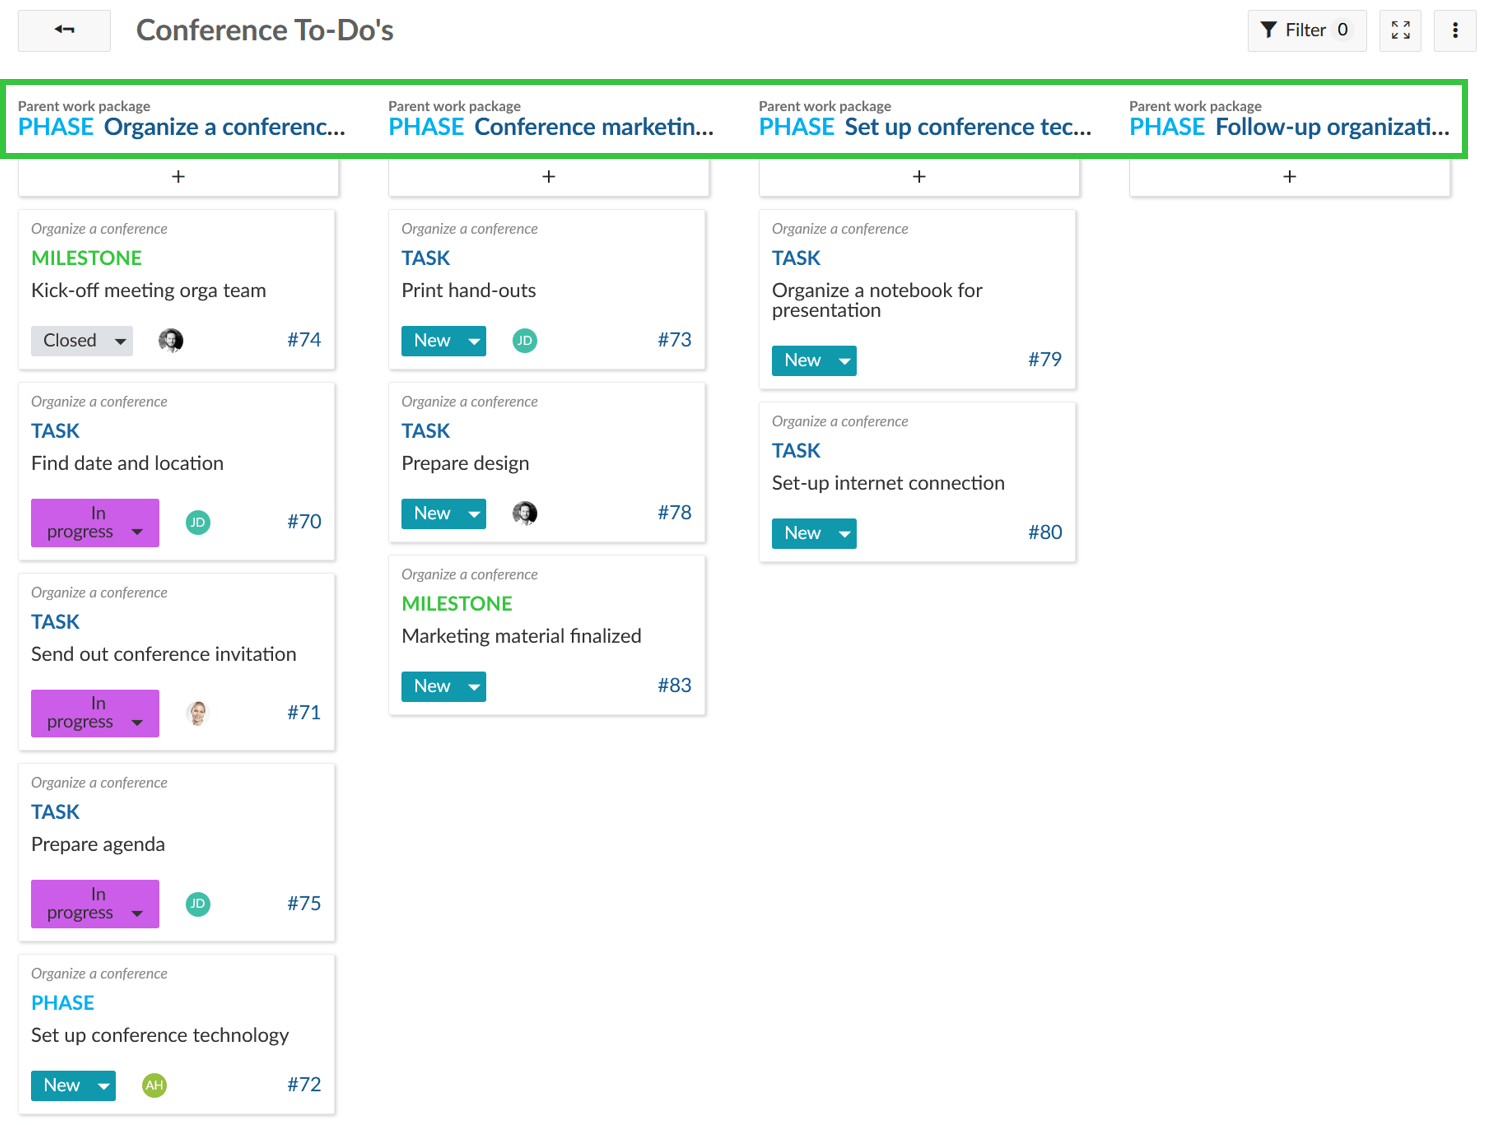Open the three-dot more menu

(x=1455, y=30)
